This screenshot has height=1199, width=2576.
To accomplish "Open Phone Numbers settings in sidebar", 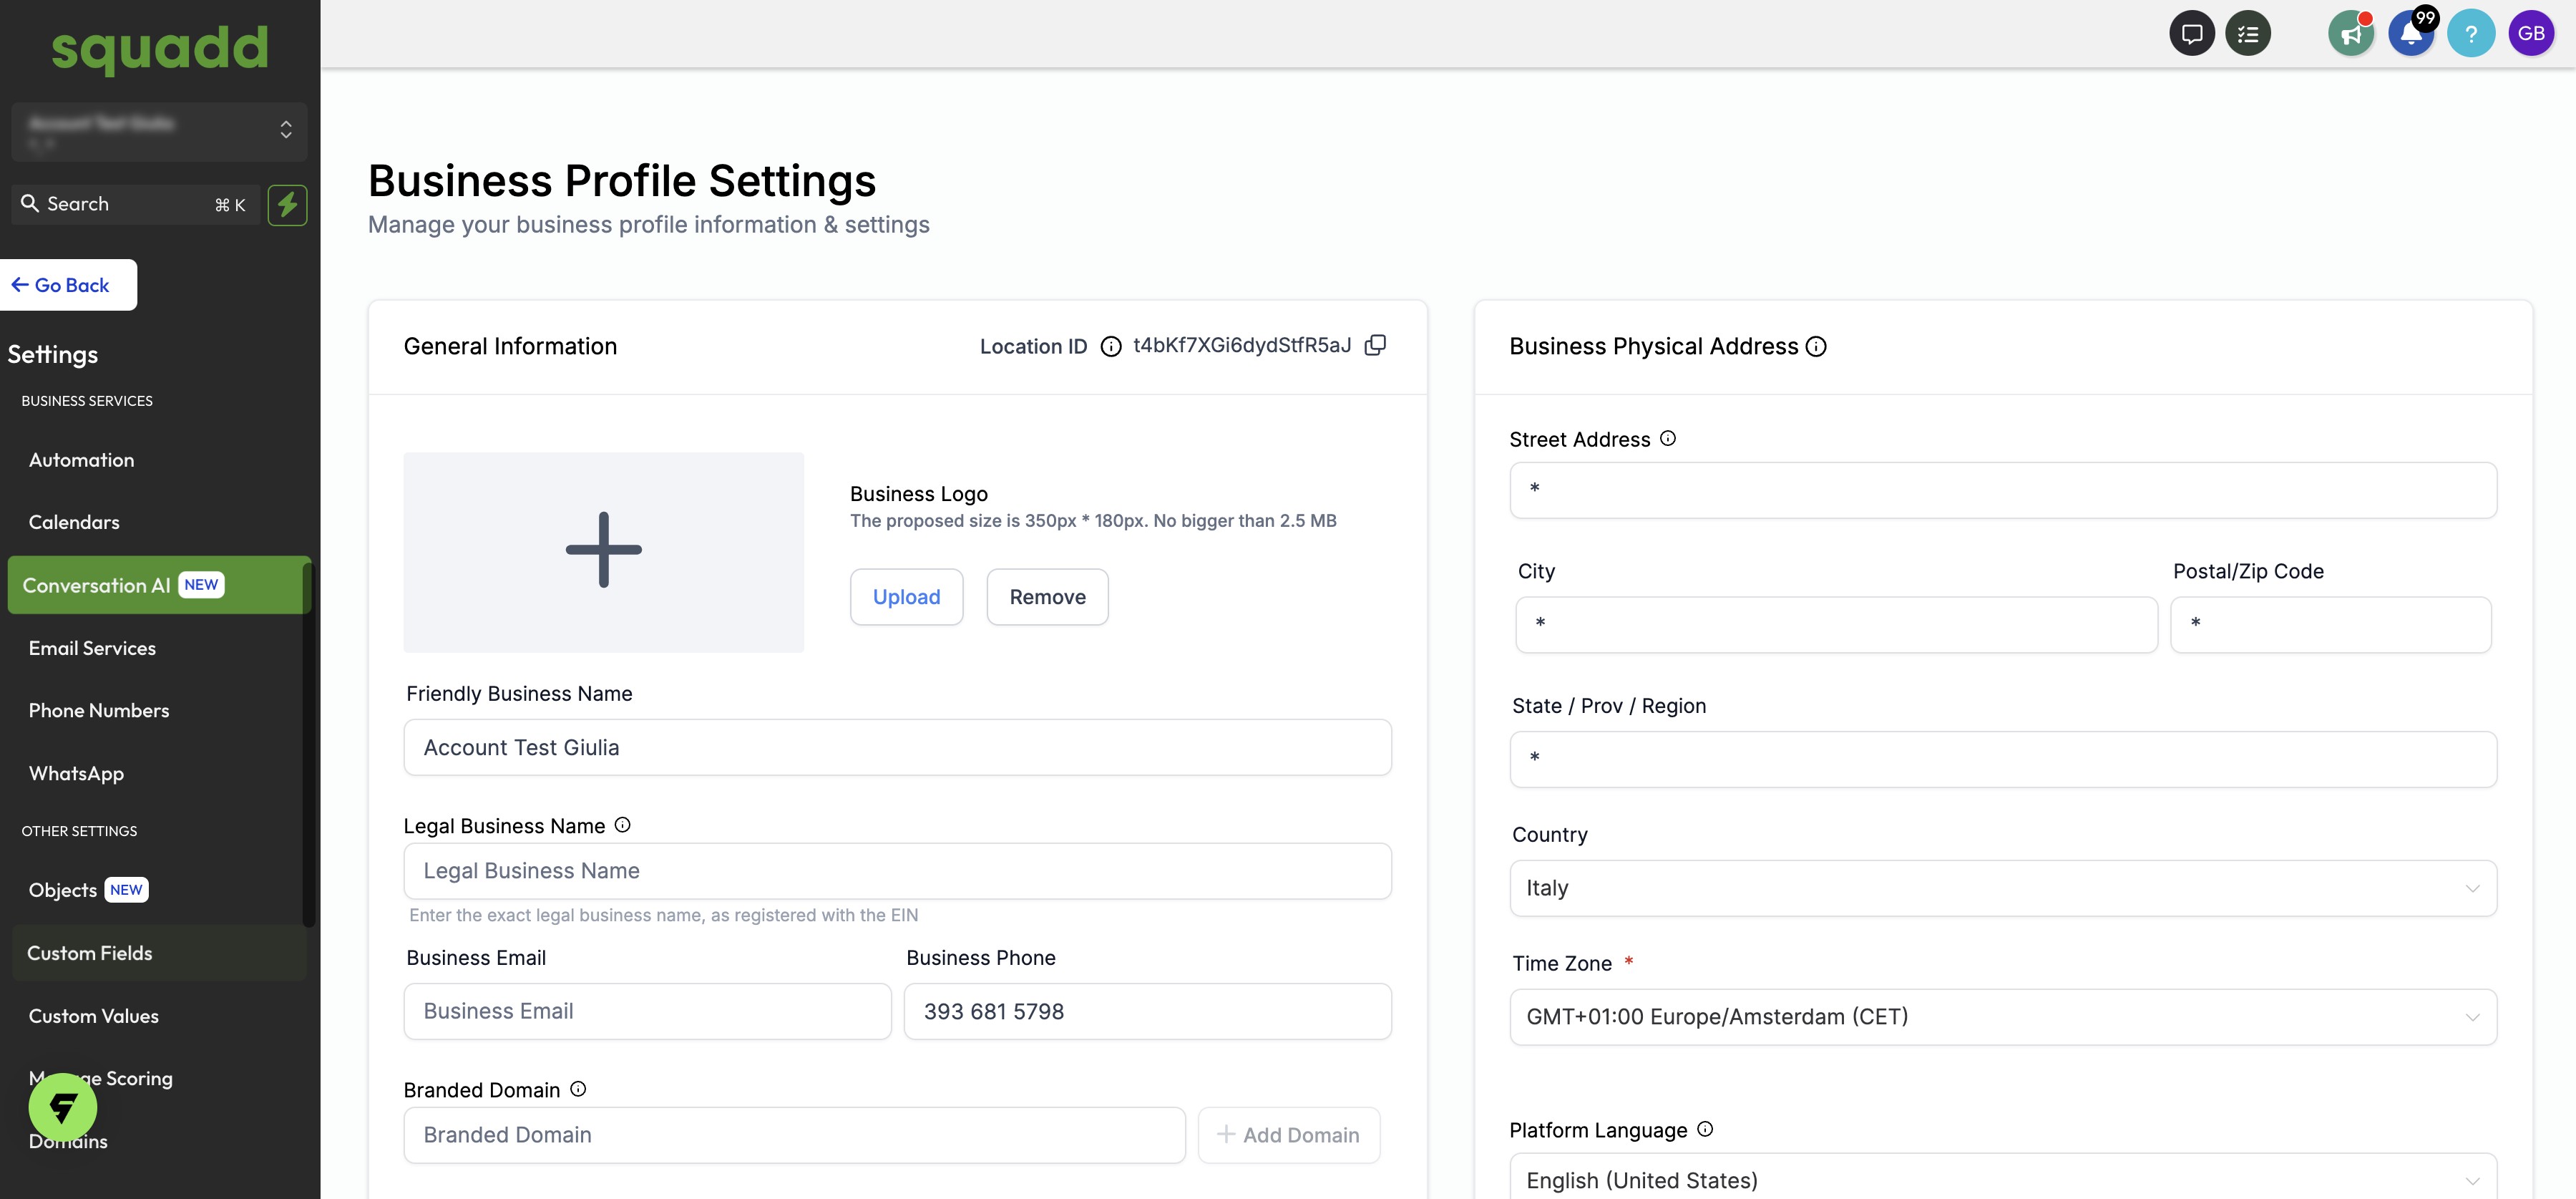I will (x=99, y=711).
